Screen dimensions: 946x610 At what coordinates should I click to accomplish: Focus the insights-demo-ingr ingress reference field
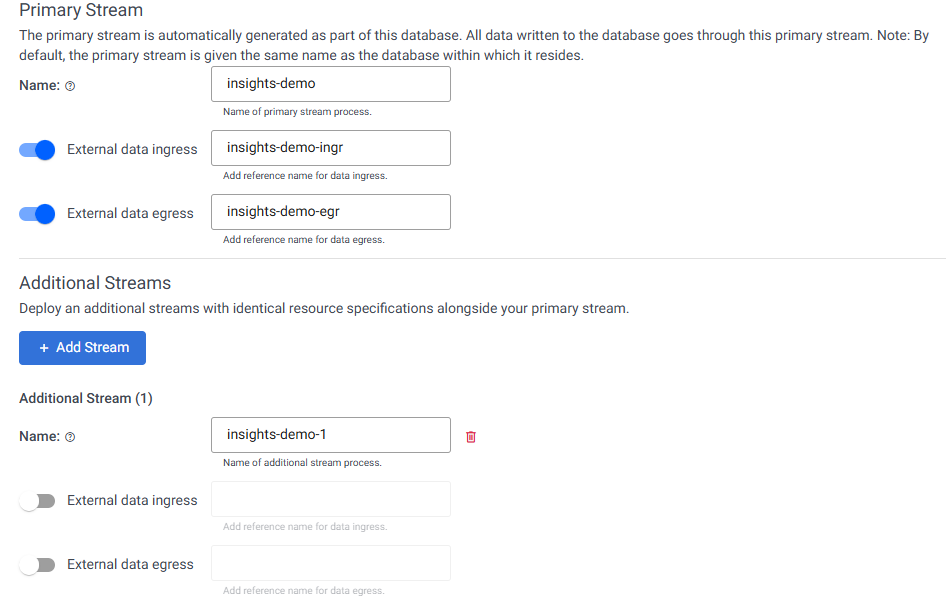pos(331,148)
